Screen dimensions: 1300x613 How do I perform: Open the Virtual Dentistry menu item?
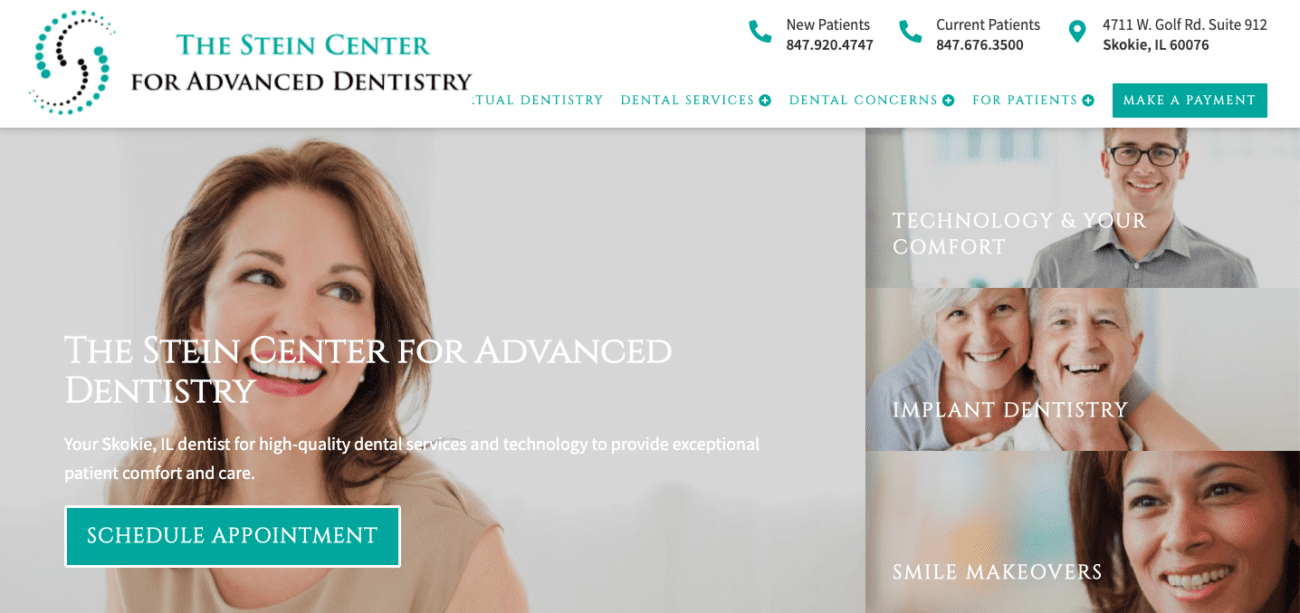[x=538, y=100]
